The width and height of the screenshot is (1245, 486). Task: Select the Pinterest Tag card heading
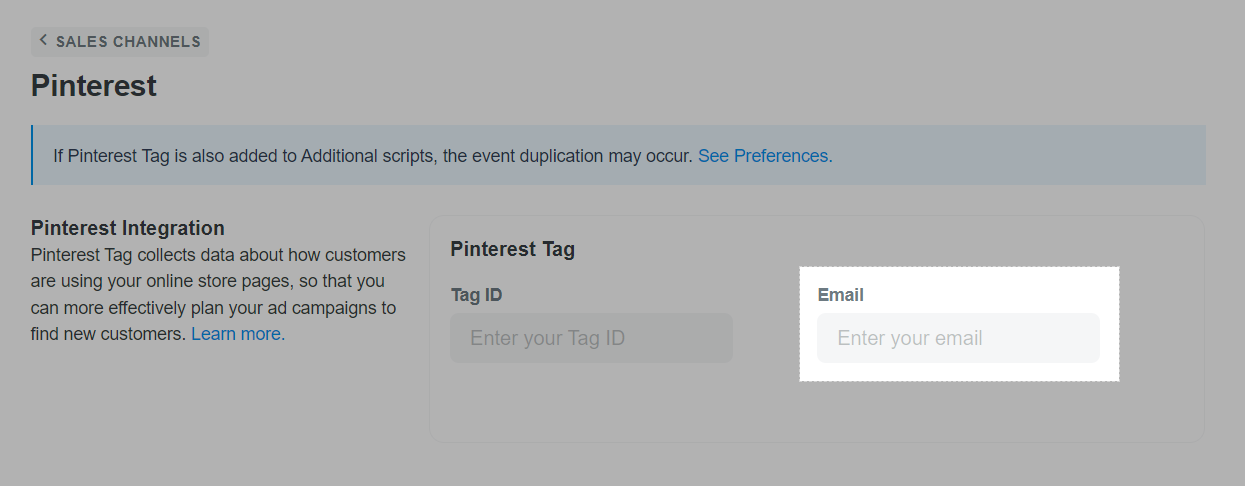[x=512, y=249]
